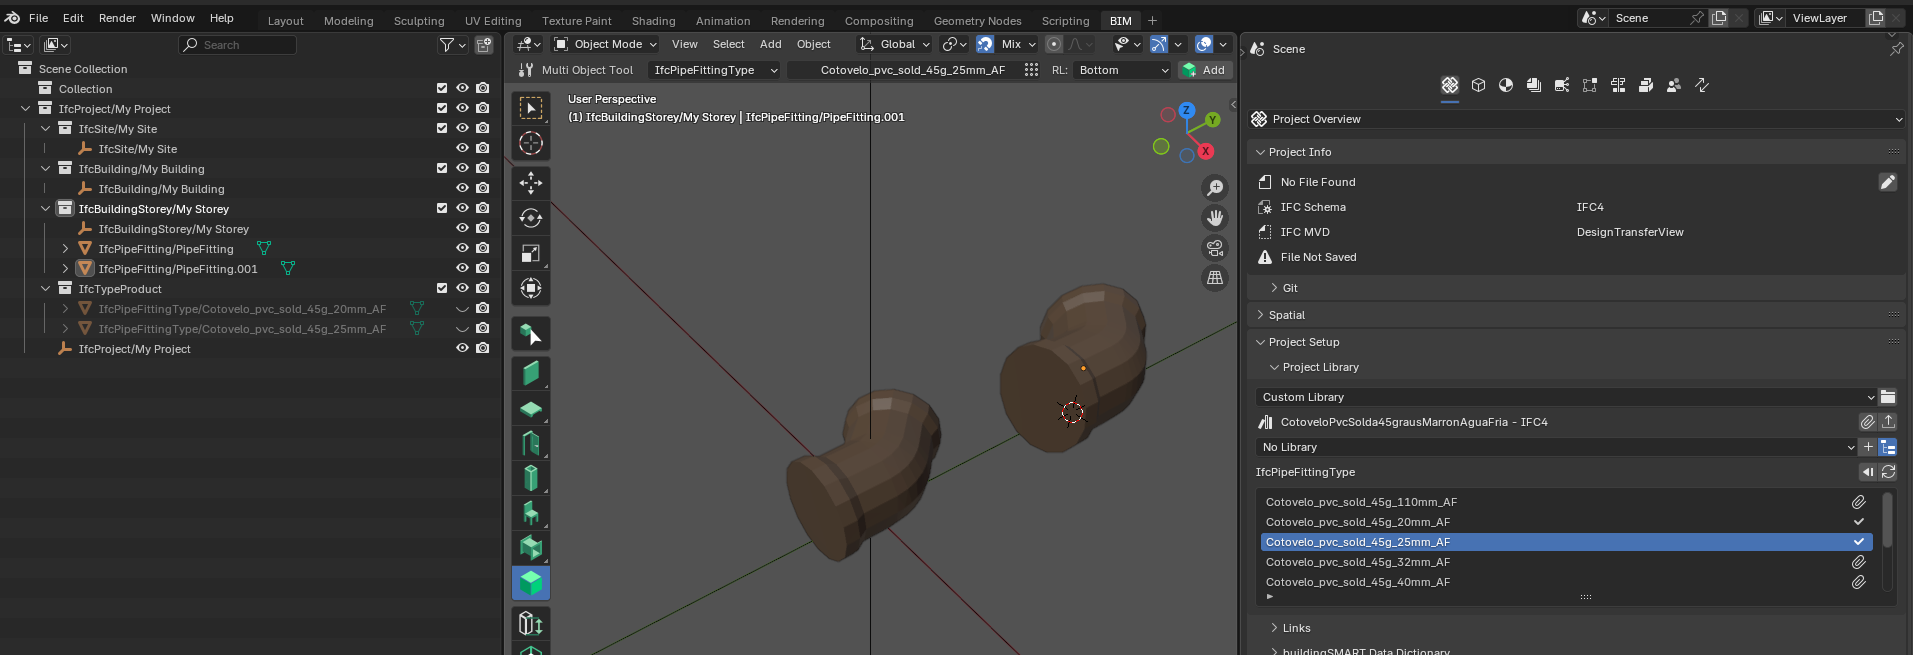Switch to the Modeling workspace tab
Viewport: 1913px width, 655px height.
click(348, 20)
